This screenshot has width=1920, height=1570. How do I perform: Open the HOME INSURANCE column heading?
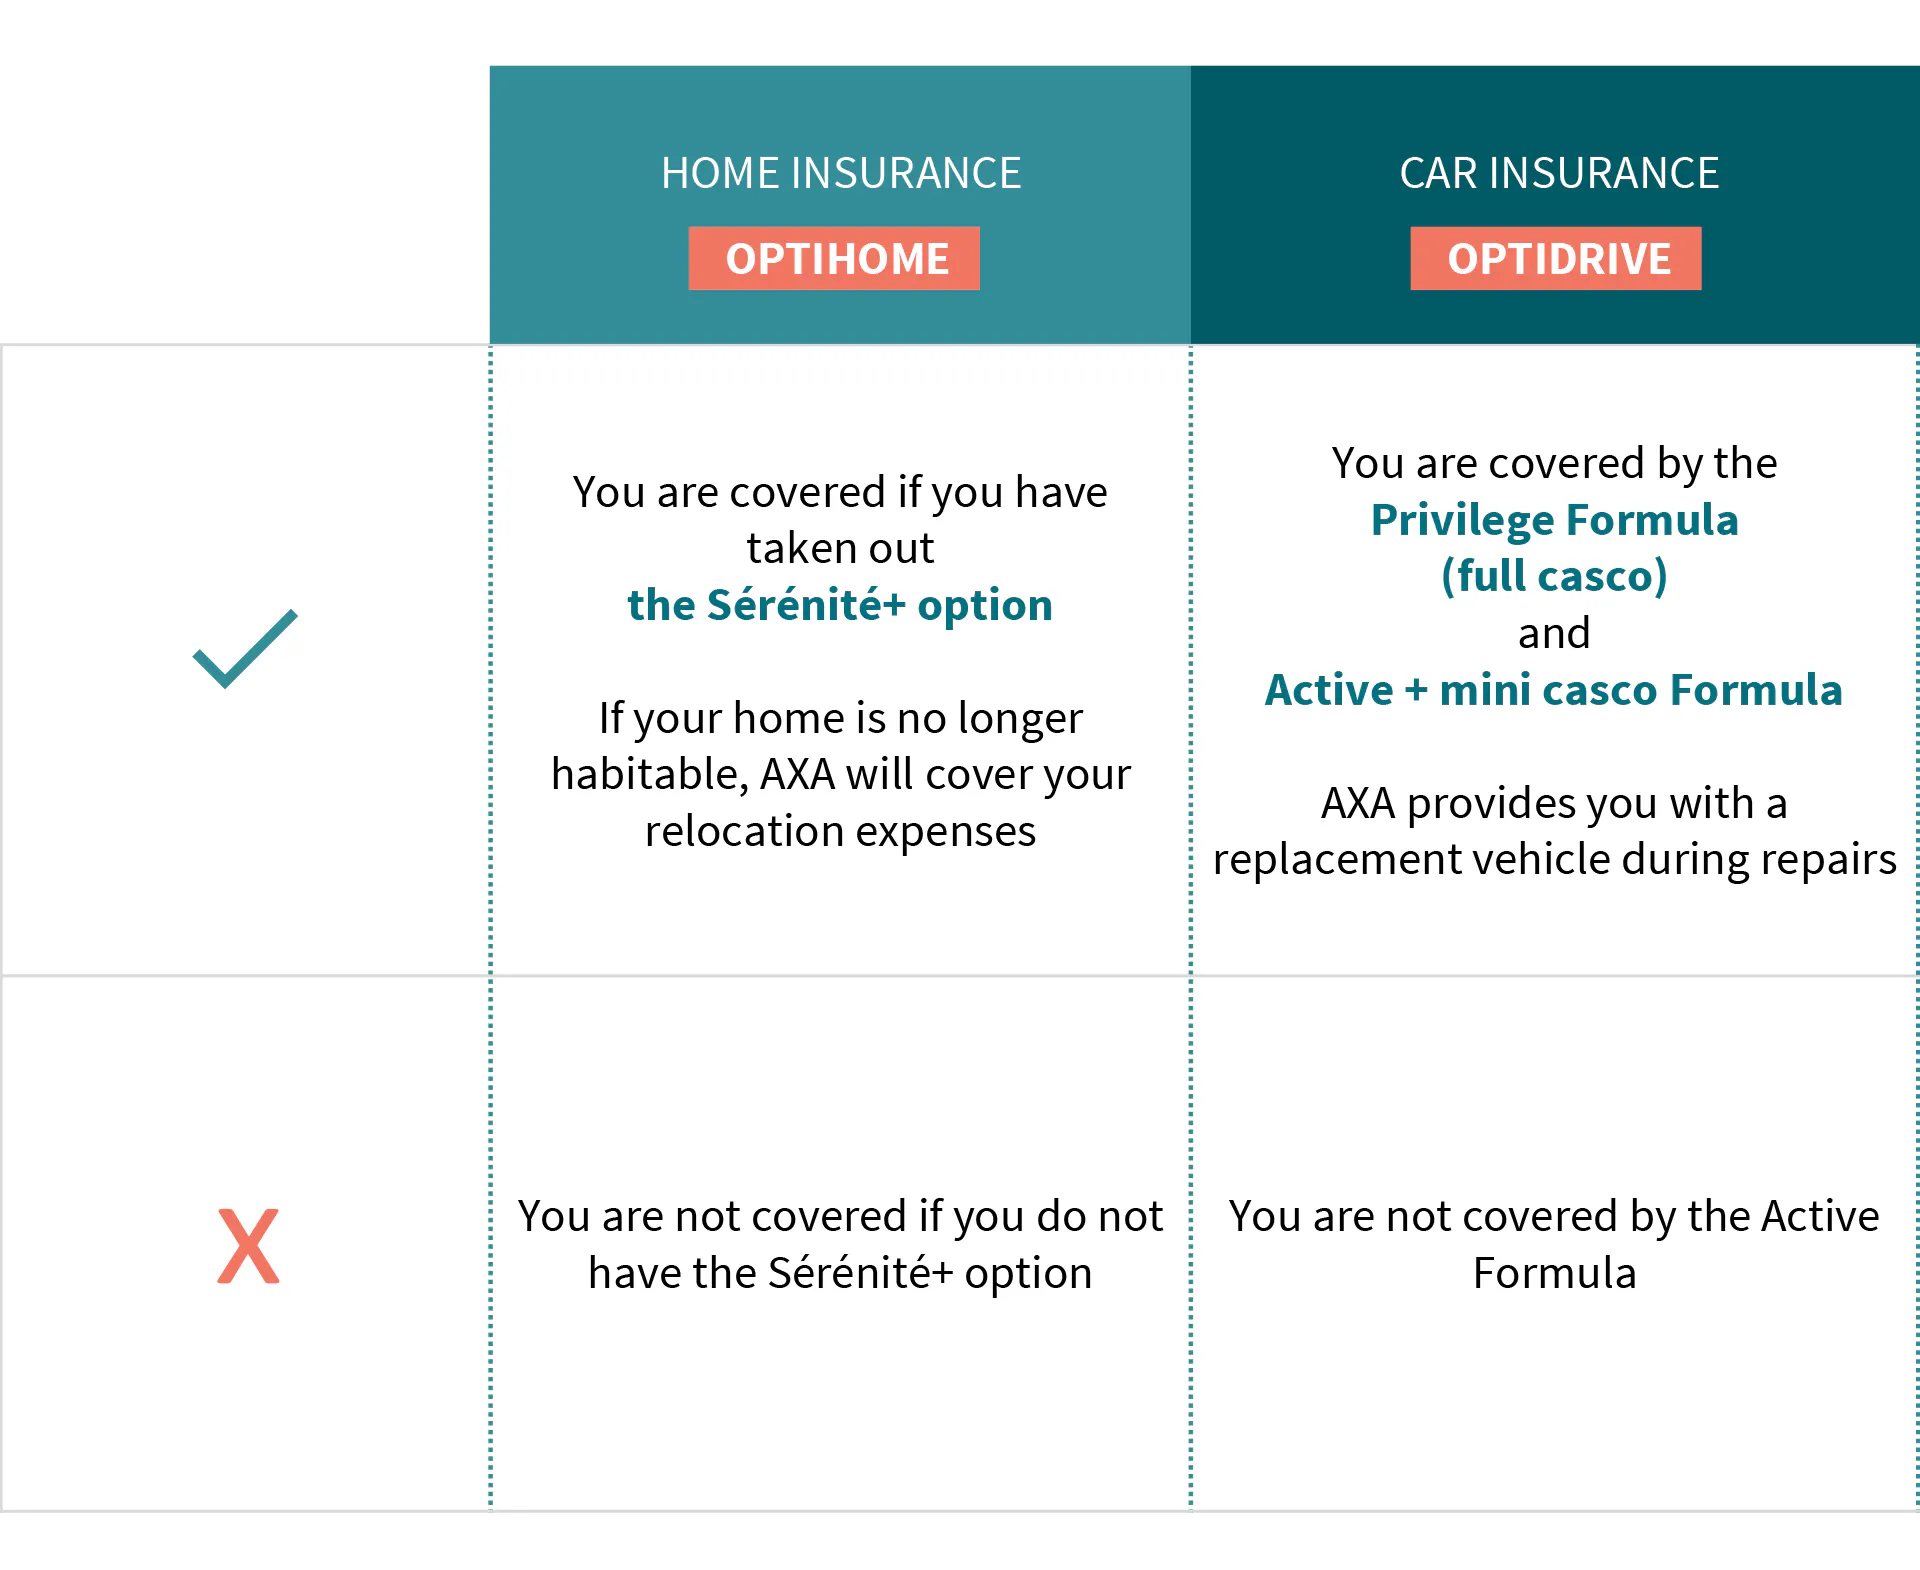click(840, 173)
